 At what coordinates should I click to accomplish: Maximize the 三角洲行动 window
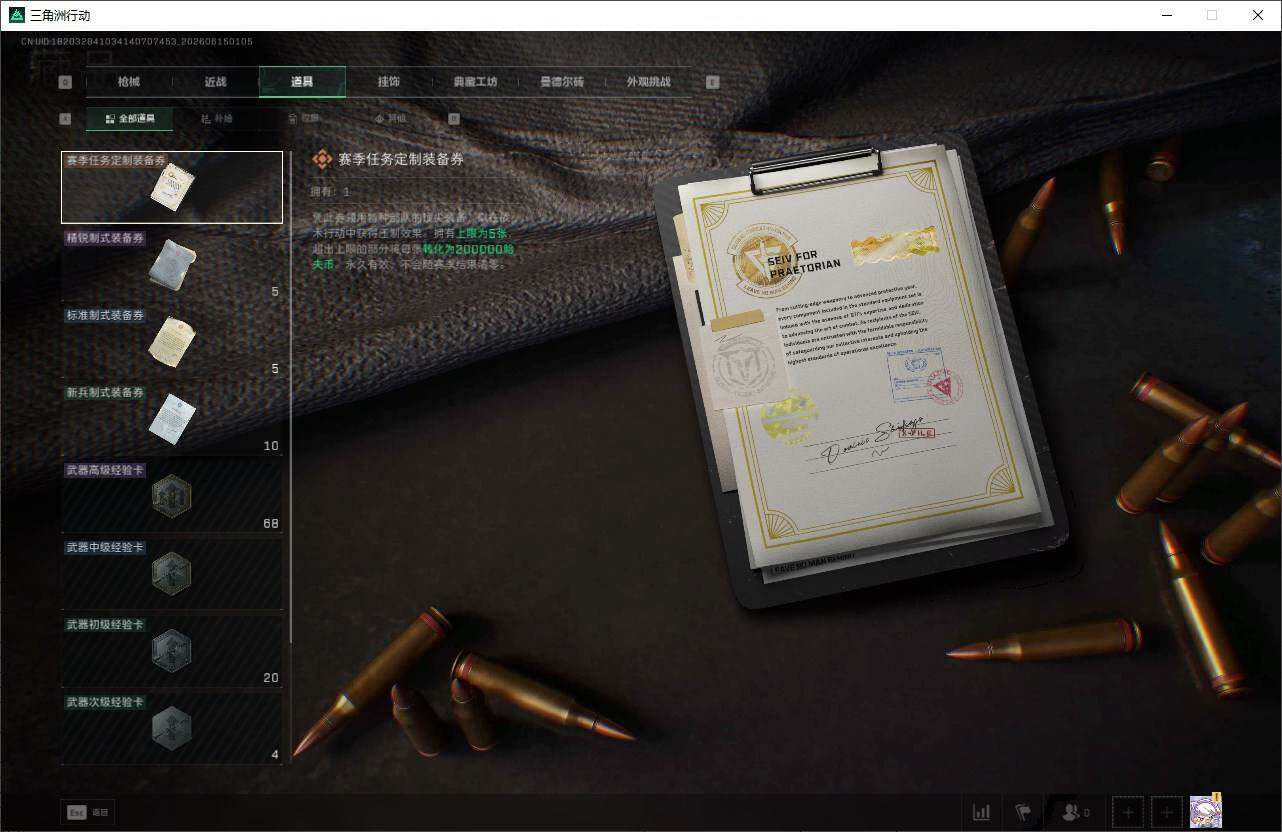click(1212, 15)
